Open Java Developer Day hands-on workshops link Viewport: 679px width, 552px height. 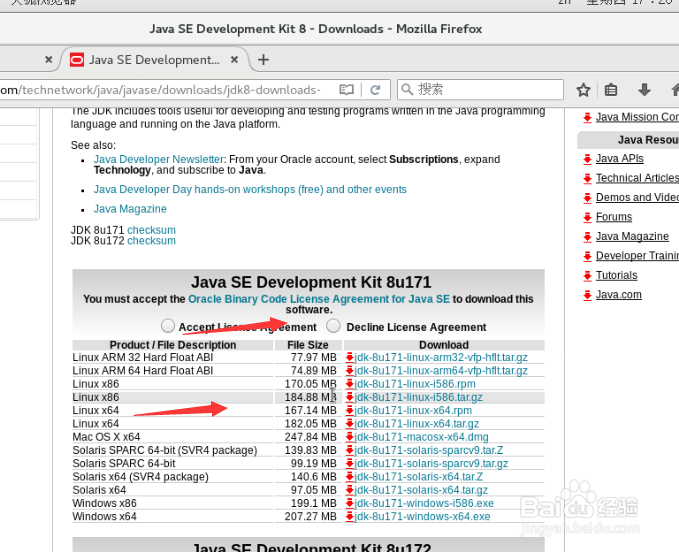[x=250, y=189]
